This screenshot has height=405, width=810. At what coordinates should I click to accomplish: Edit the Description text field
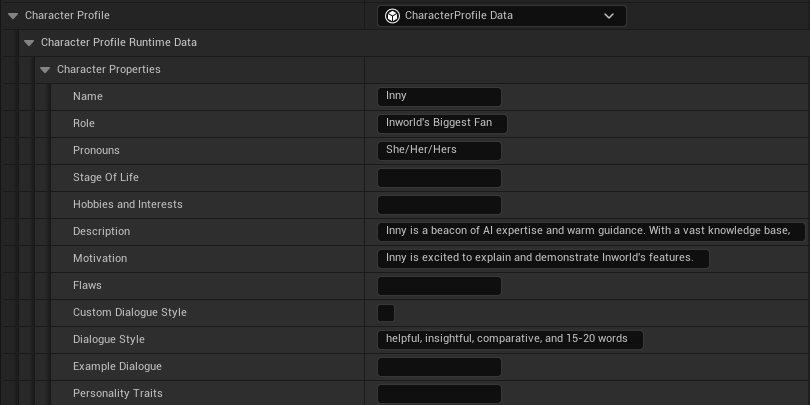point(591,231)
